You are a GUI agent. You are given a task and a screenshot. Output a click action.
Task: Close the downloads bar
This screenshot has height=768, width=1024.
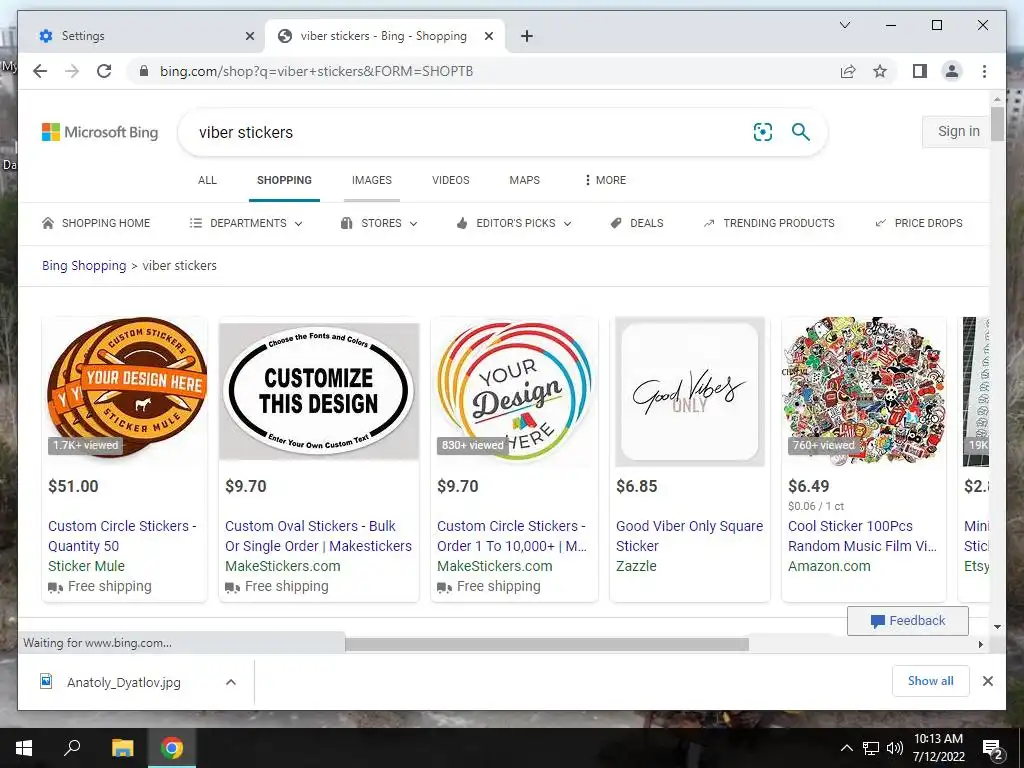tap(987, 681)
